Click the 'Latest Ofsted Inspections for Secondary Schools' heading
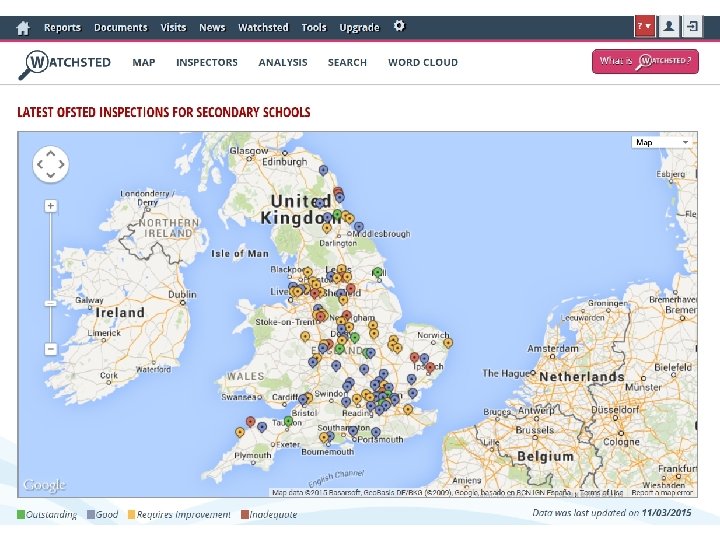720x540 pixels. [164, 112]
